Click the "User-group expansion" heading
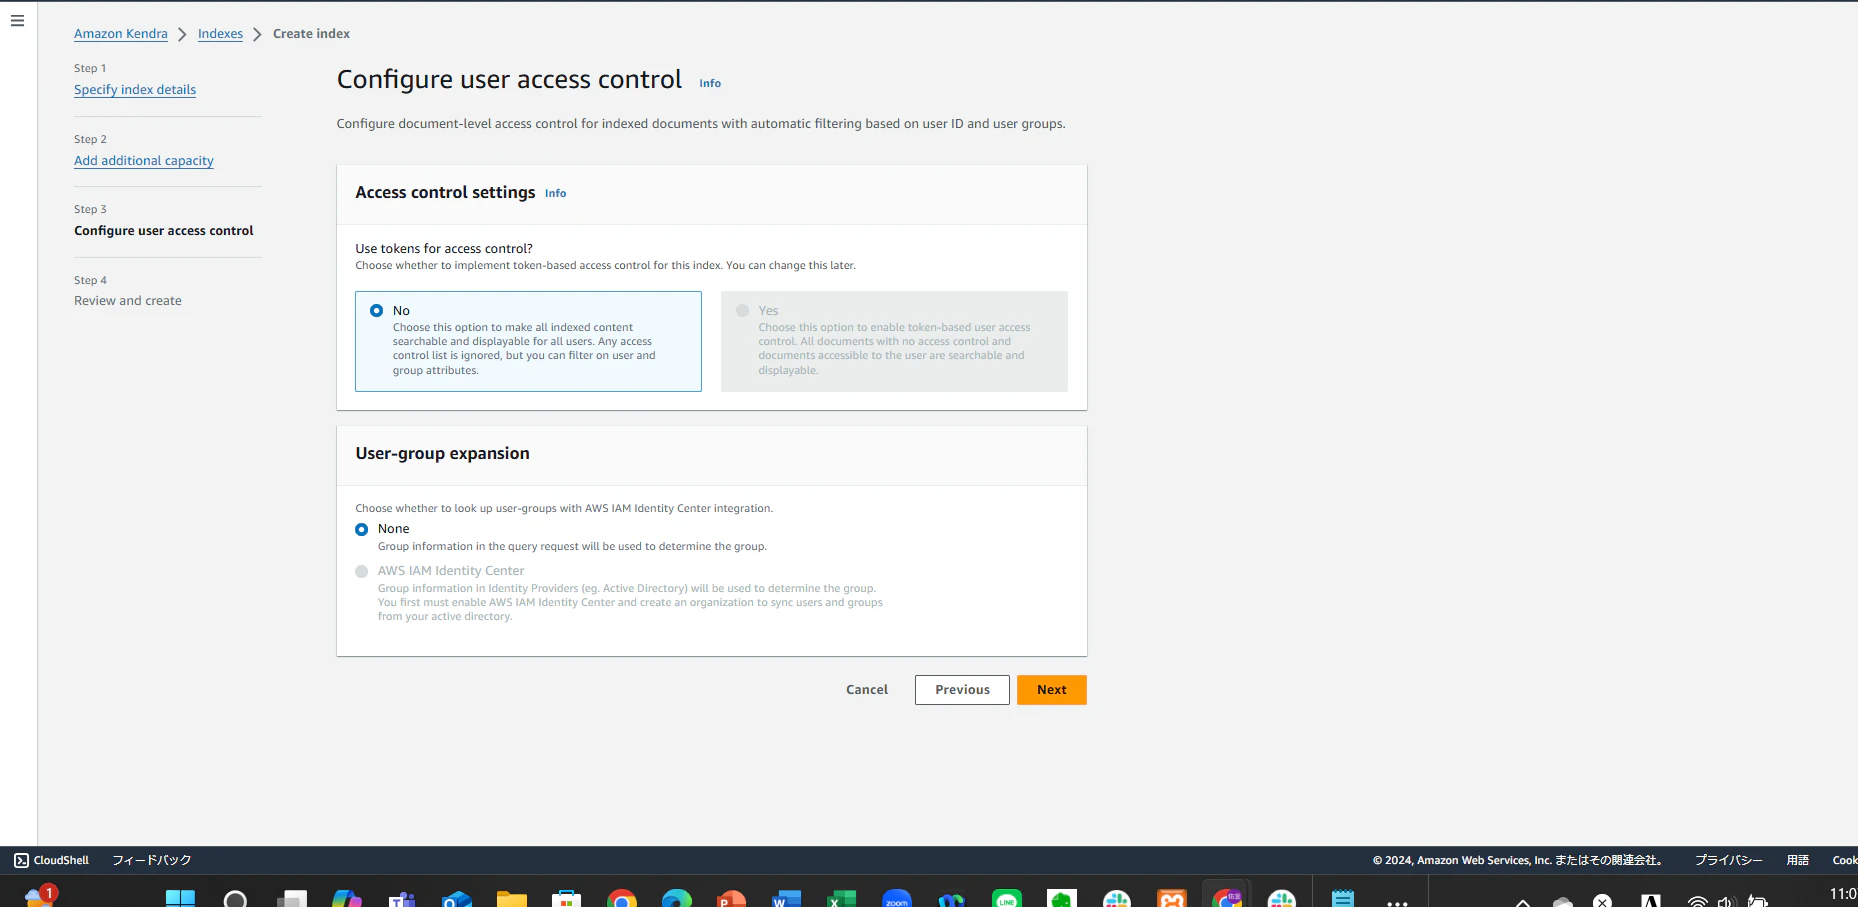Screen dimensions: 1858x907 point(443,454)
